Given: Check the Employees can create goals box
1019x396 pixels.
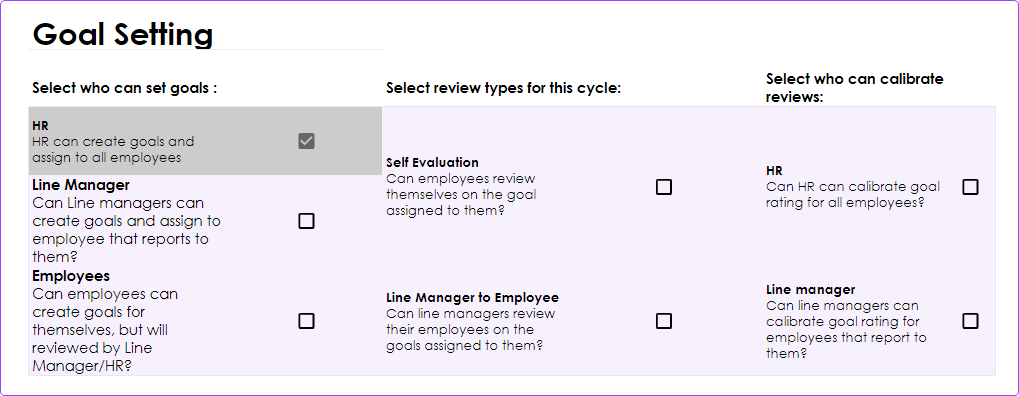Looking at the screenshot, I should [306, 321].
